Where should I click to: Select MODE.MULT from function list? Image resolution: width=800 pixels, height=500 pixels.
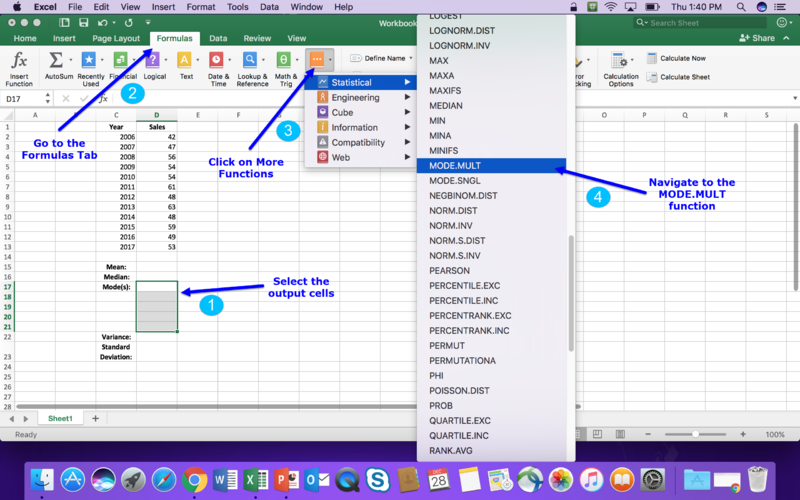pos(491,165)
